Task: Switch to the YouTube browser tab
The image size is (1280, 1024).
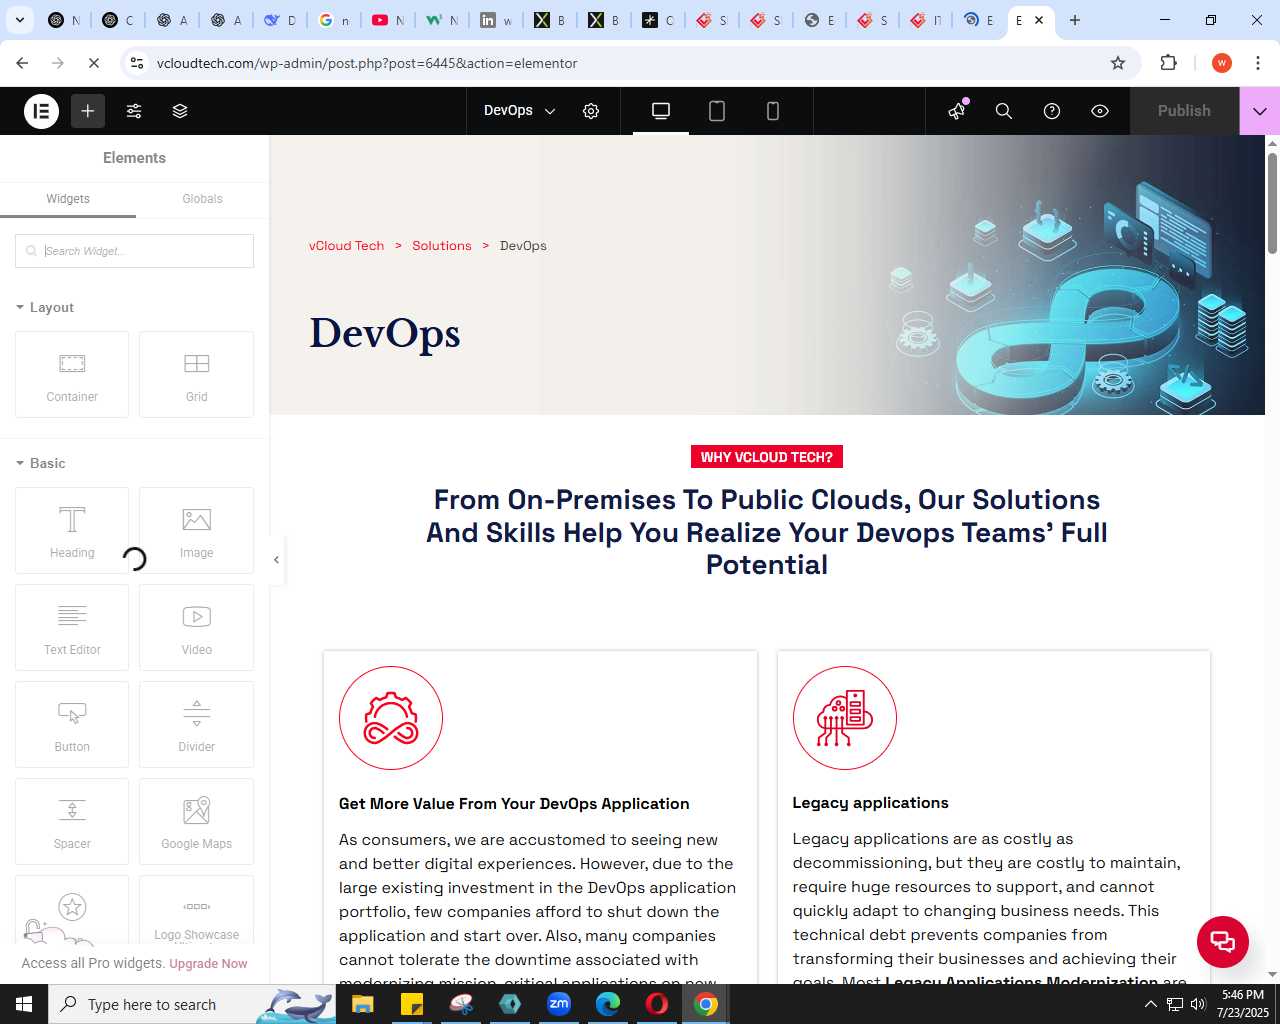Action: click(x=388, y=20)
